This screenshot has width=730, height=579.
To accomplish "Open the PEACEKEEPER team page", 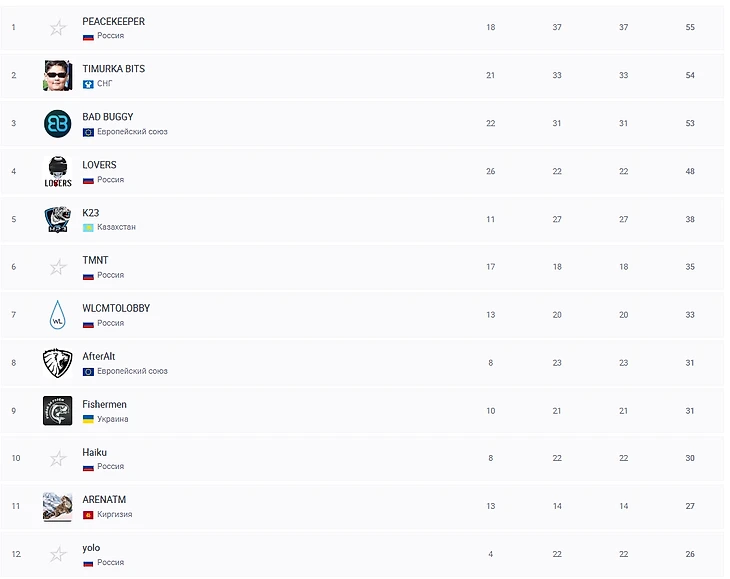I will click(x=113, y=21).
